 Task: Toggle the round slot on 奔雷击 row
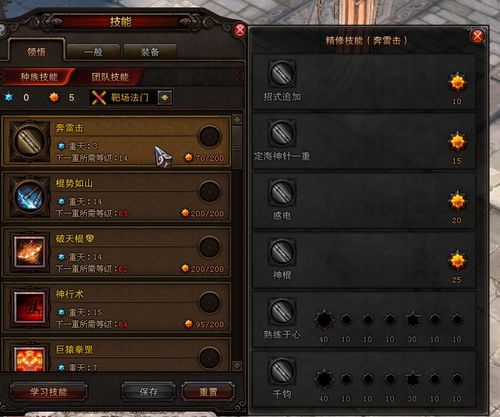click(x=209, y=136)
